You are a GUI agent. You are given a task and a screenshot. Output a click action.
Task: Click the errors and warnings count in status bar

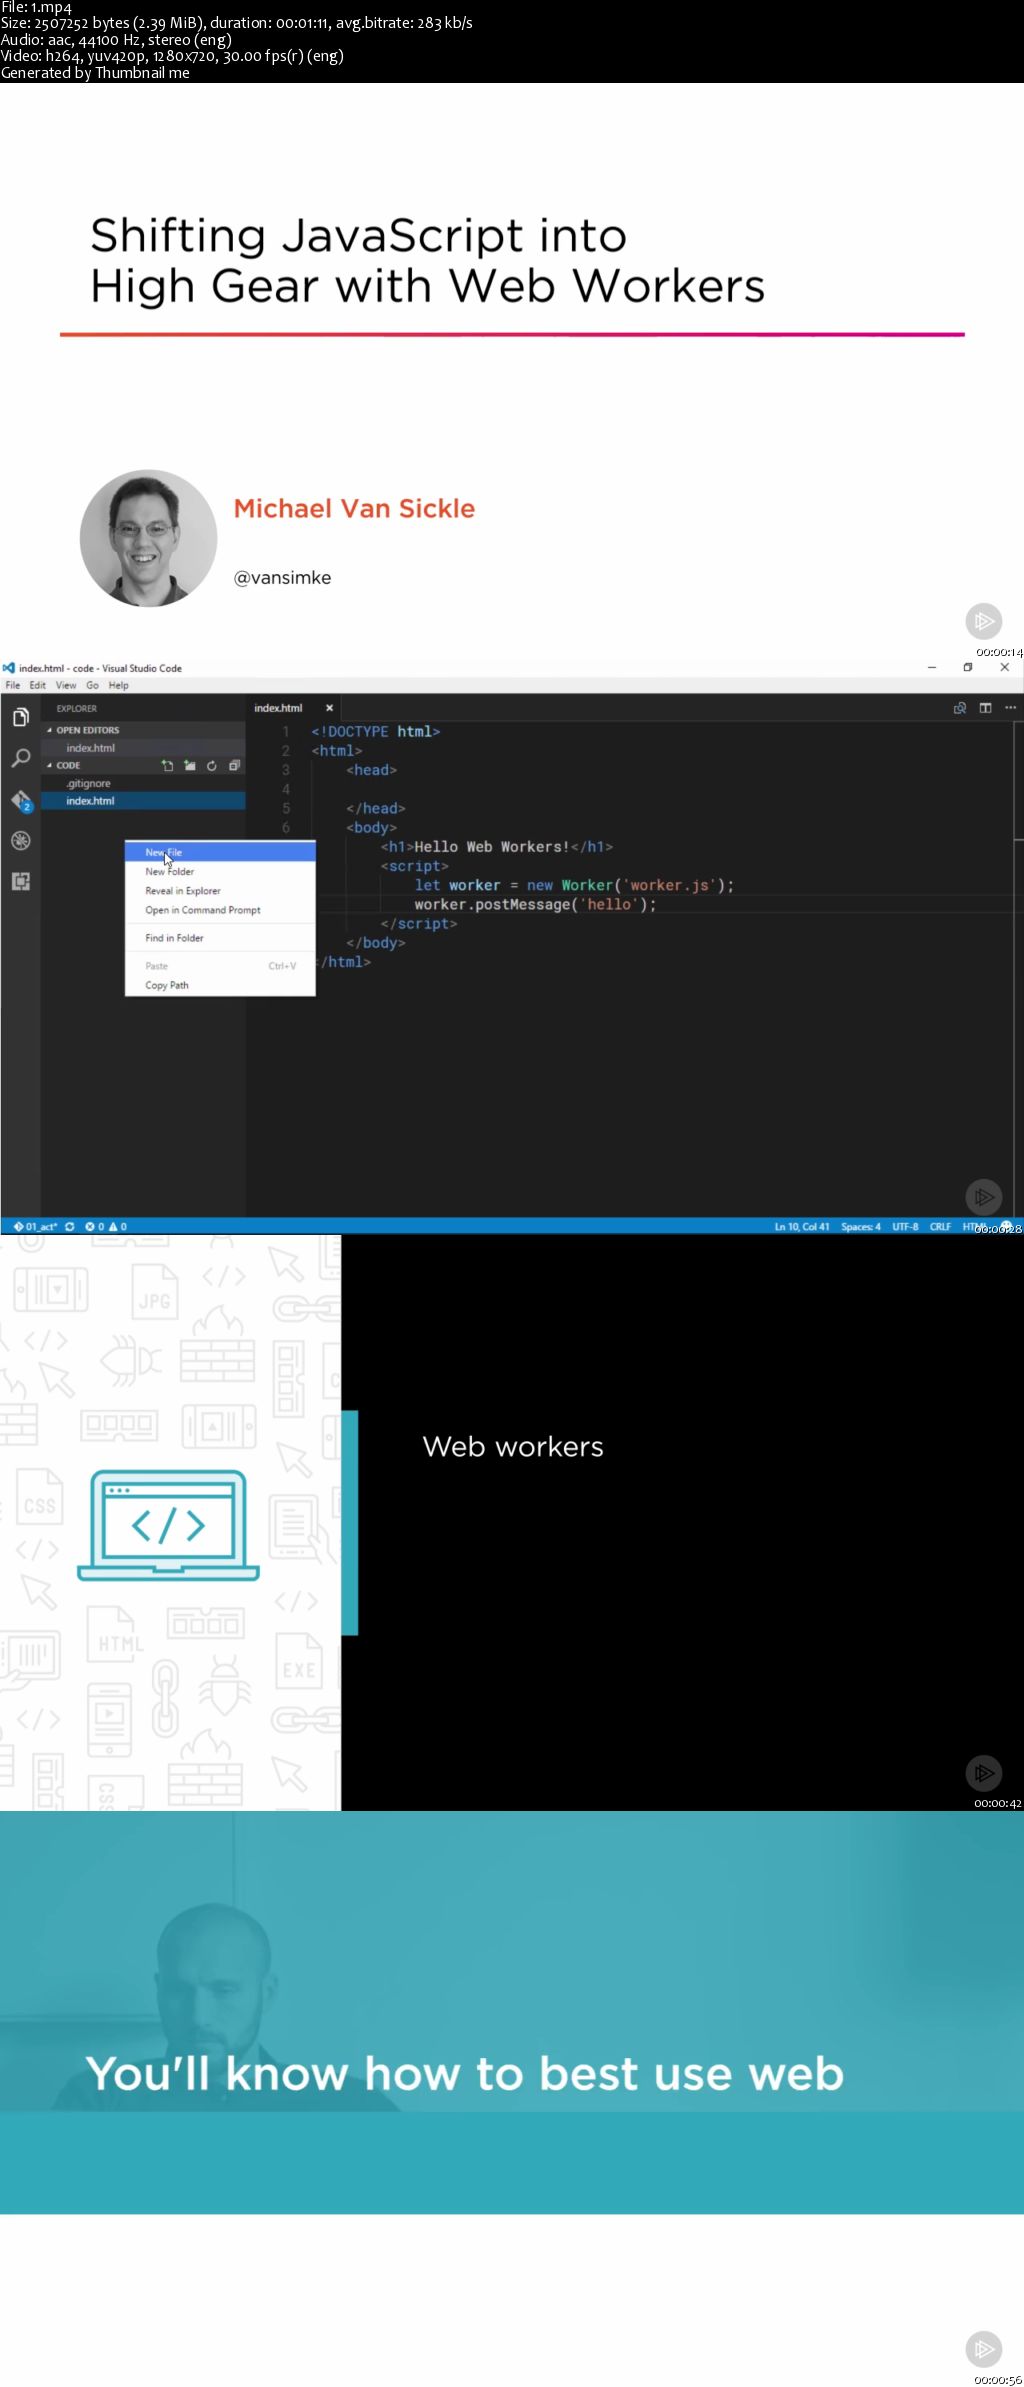(106, 1226)
